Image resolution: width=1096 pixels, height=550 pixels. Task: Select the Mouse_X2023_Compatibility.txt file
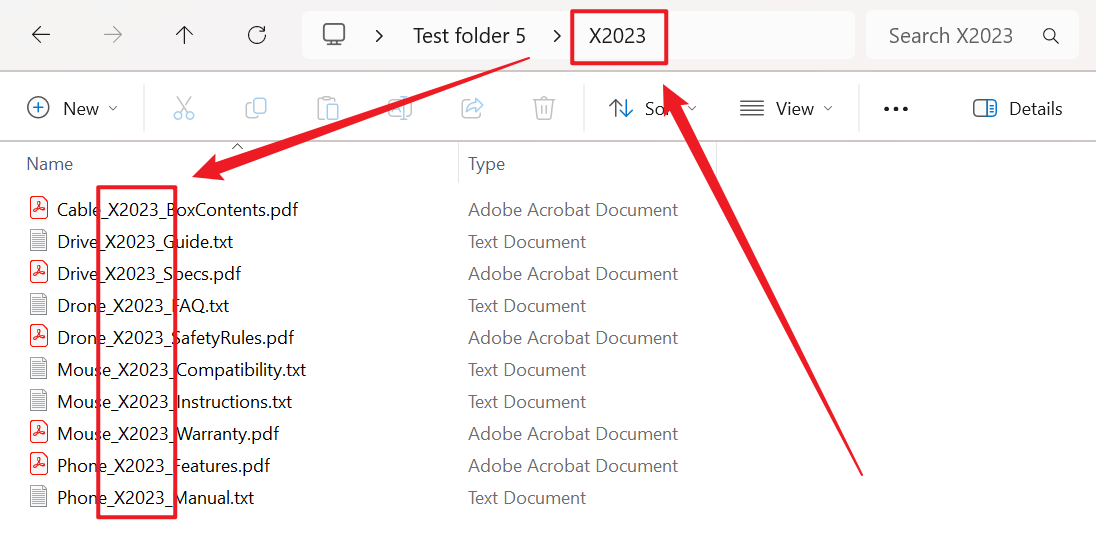(181, 370)
